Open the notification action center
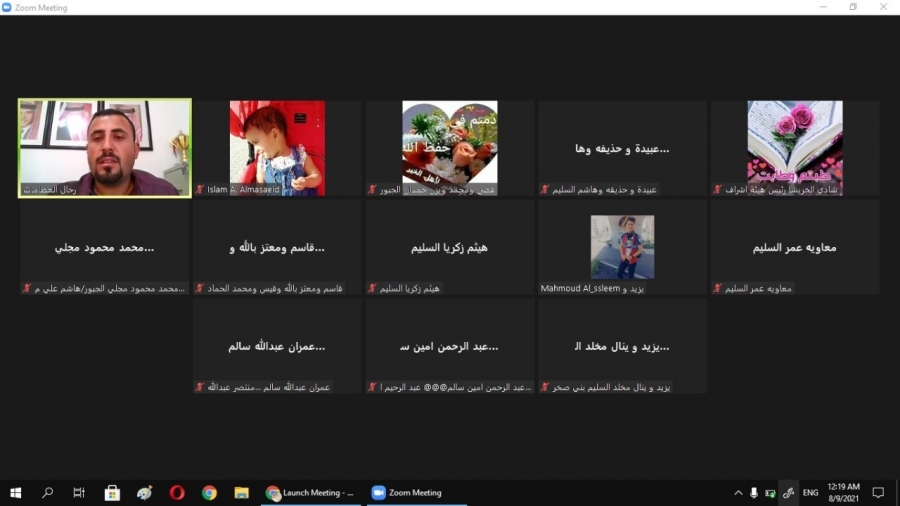 point(878,493)
